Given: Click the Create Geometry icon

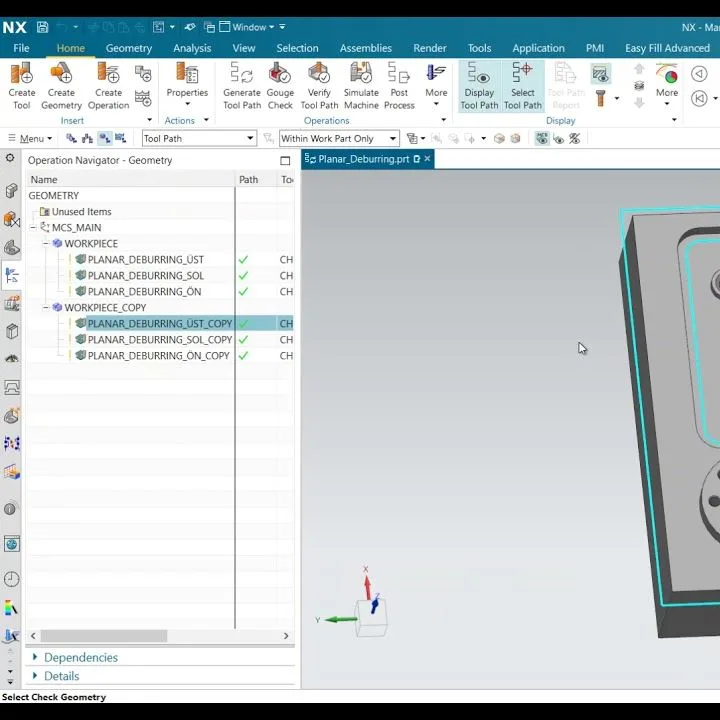Looking at the screenshot, I should point(61,74).
